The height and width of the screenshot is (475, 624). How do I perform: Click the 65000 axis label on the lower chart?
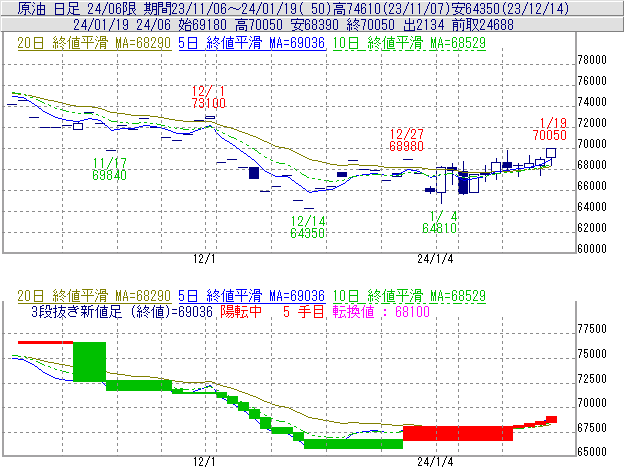coord(592,452)
